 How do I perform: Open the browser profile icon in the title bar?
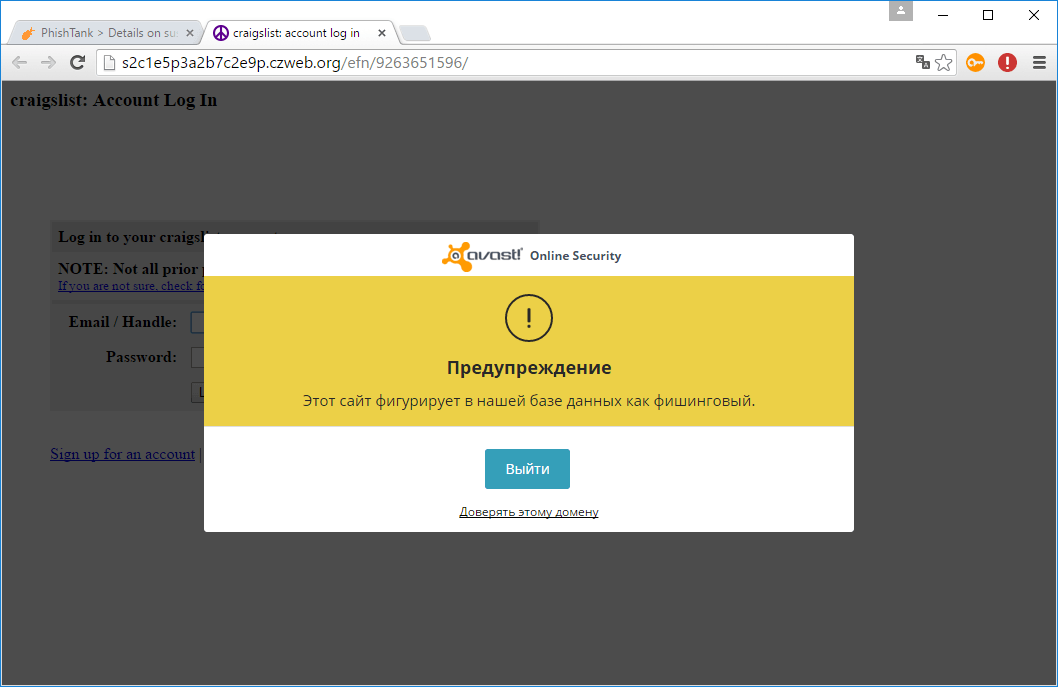pos(899,11)
